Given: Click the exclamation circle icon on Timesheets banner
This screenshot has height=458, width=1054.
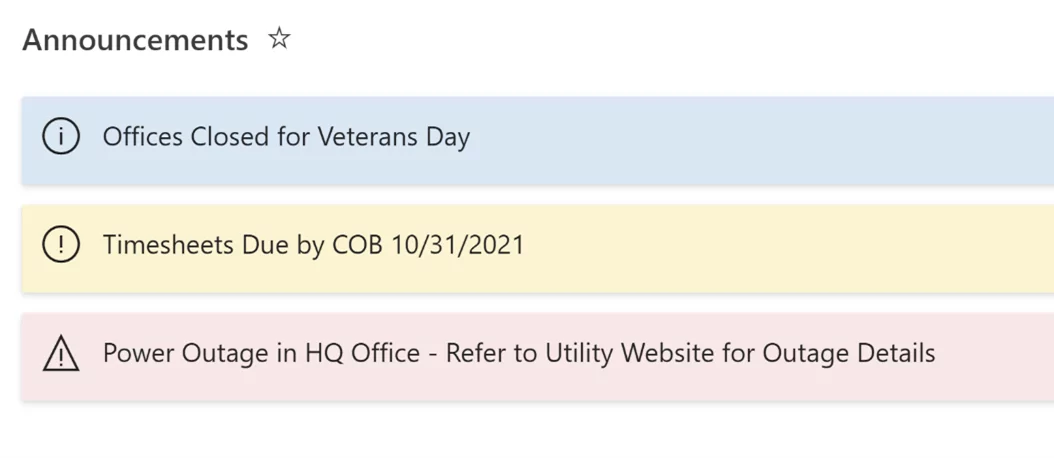Looking at the screenshot, I should 60,244.
